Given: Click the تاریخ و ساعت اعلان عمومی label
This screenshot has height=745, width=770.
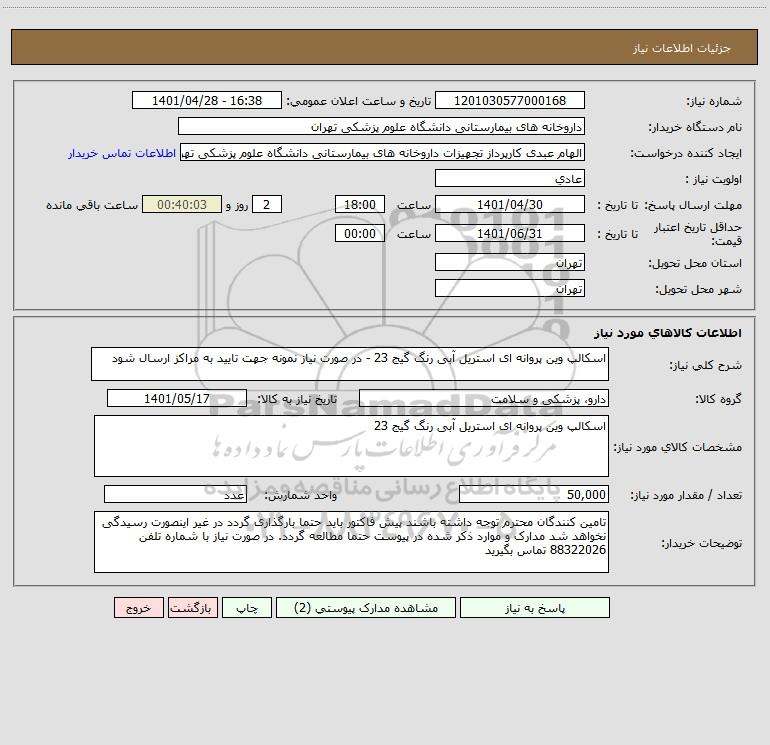Looking at the screenshot, I should coord(358,101).
